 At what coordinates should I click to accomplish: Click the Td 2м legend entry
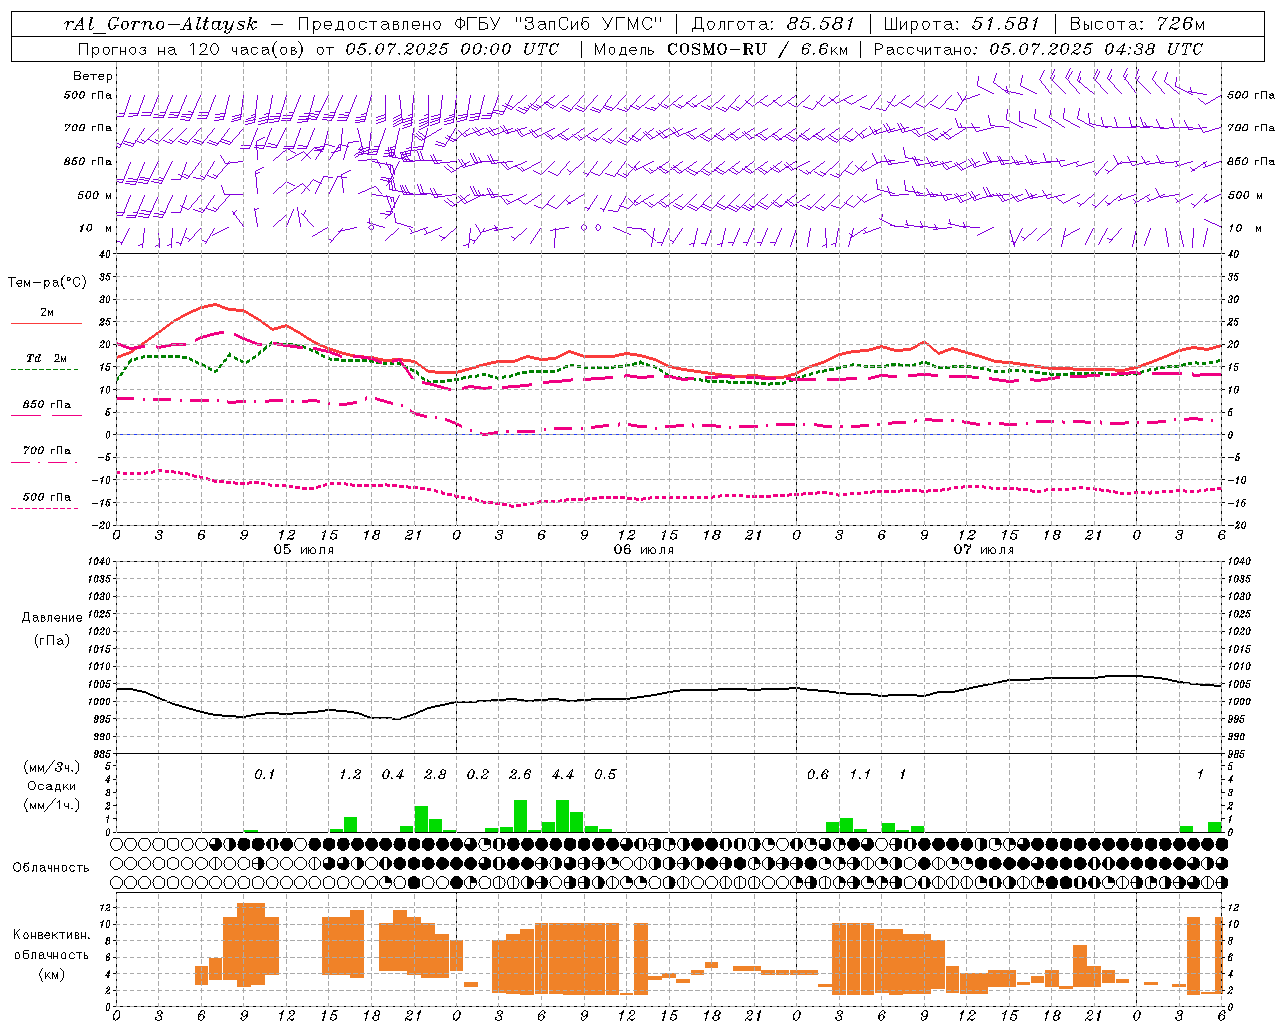[x=46, y=362]
